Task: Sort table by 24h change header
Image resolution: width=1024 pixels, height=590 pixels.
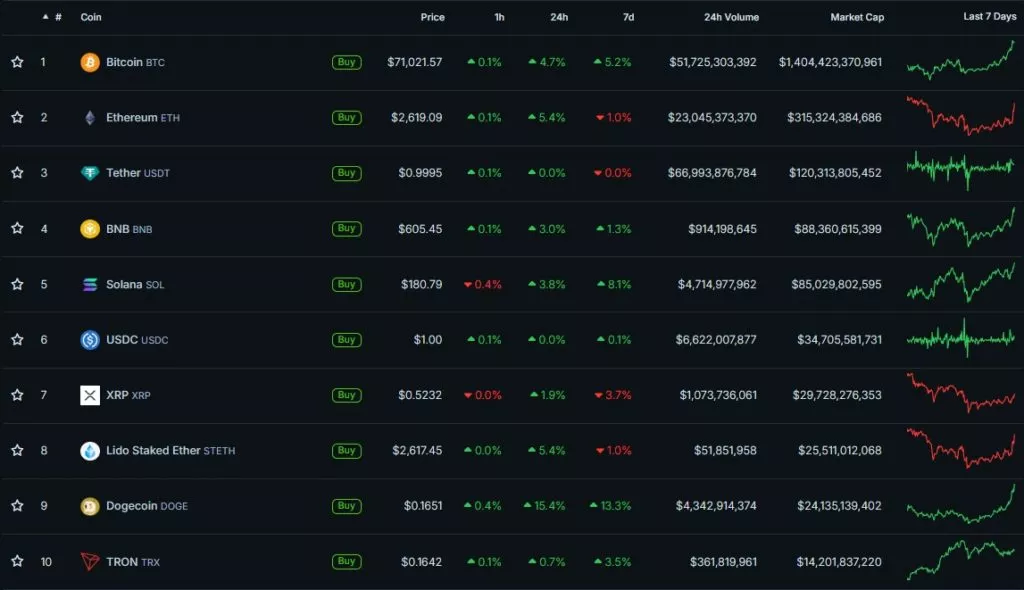Action: [559, 17]
